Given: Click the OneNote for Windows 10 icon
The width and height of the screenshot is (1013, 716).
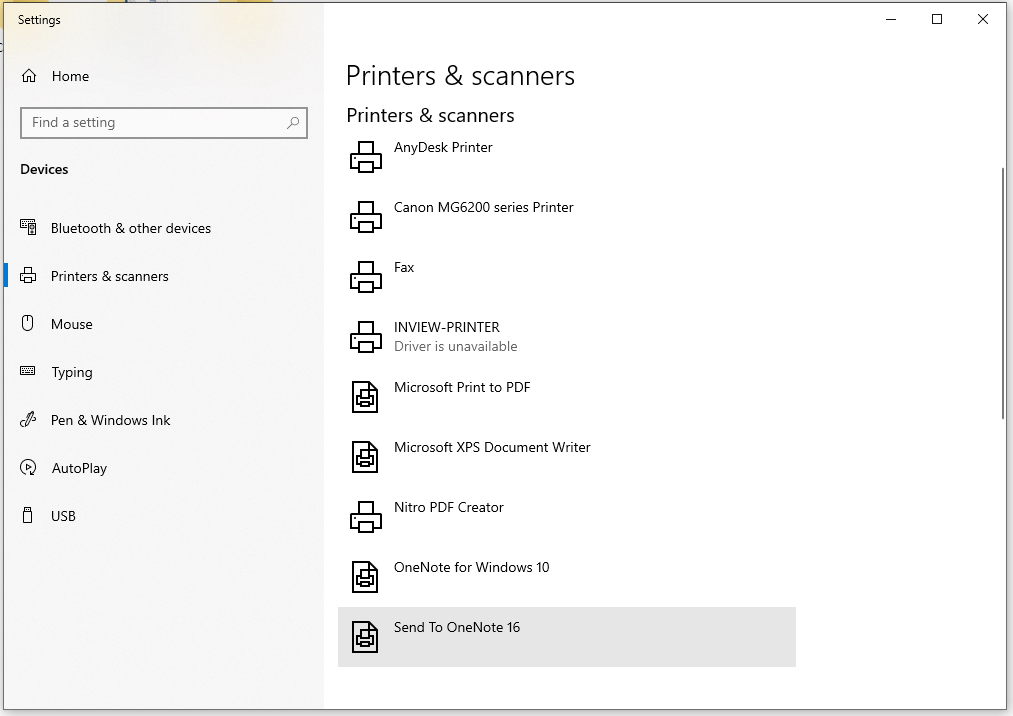Looking at the screenshot, I should click(365, 577).
